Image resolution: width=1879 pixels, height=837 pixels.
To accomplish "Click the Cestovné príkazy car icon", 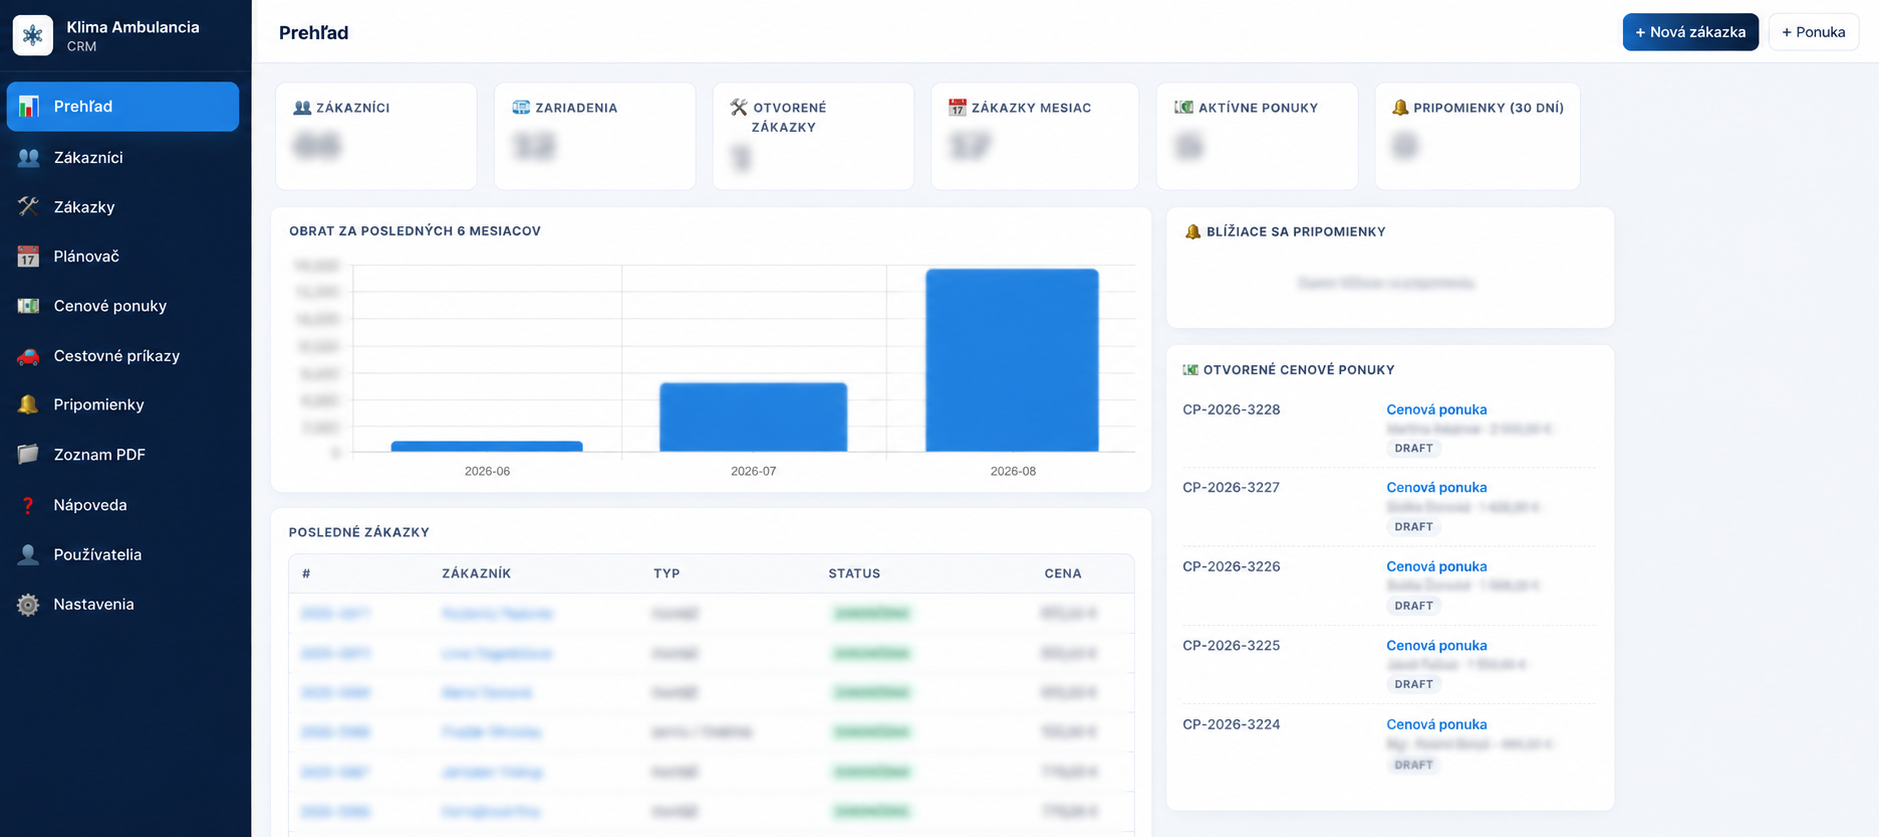I will 28,356.
